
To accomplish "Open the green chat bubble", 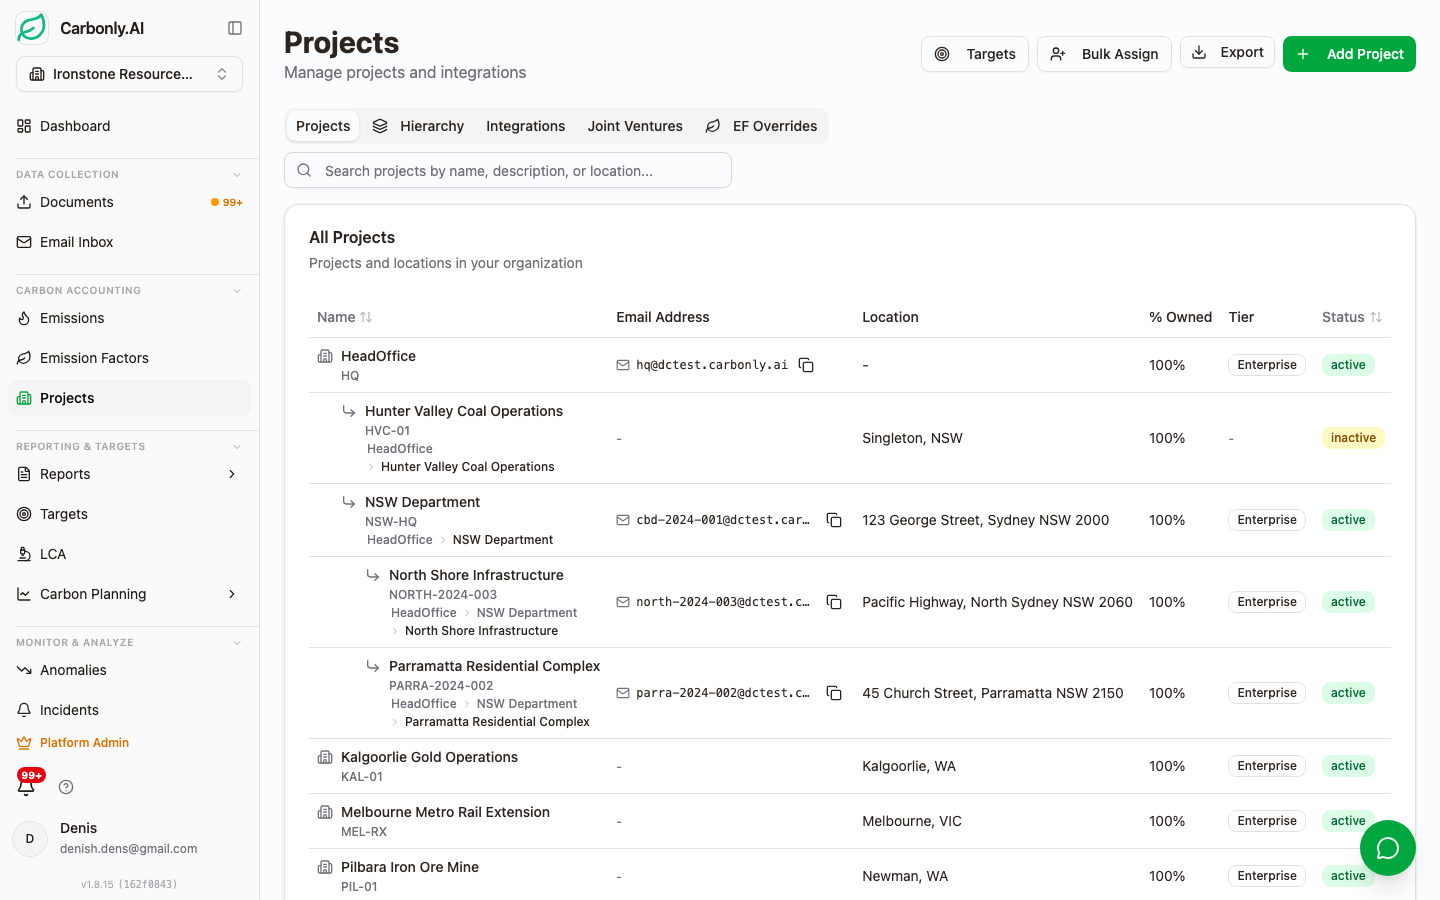I will pos(1387,848).
